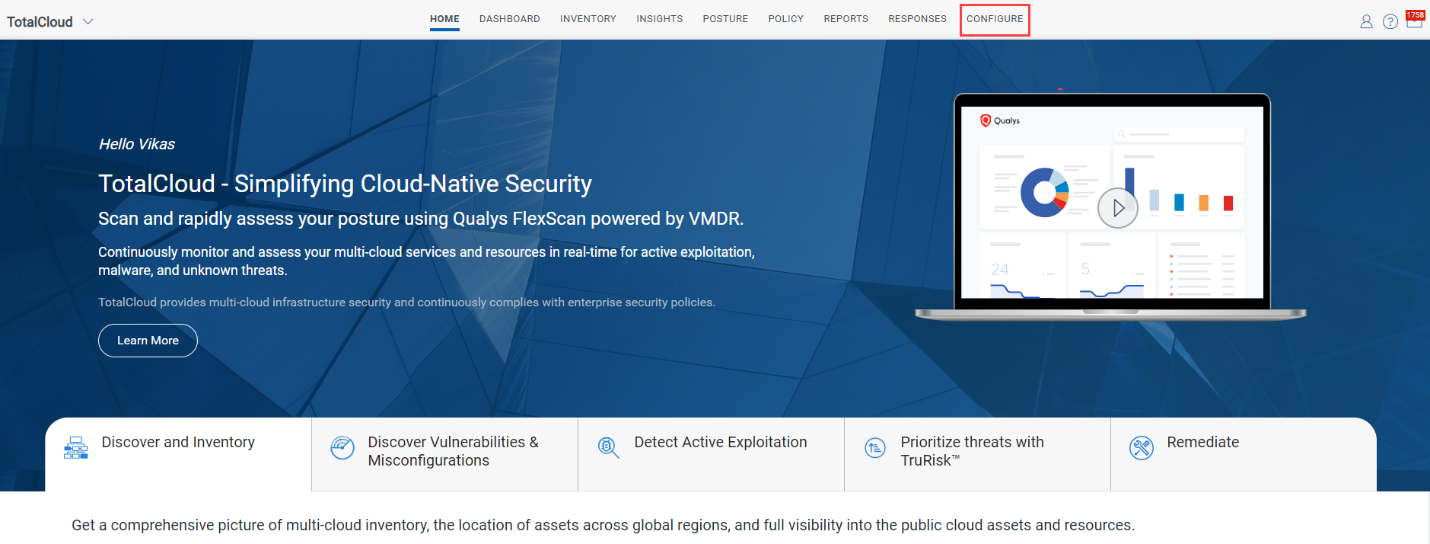This screenshot has height=544, width=1430.
Task: Open the INSIGHTS tab
Action: (x=660, y=19)
